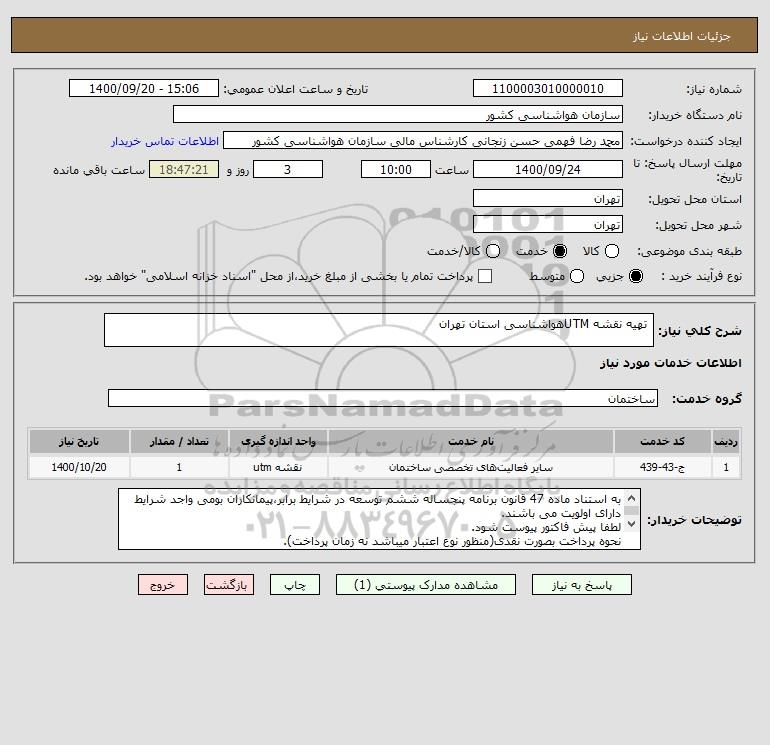The width and height of the screenshot is (770, 745).
Task: Select the کالا radio button
Action: pyautogui.click(x=611, y=251)
